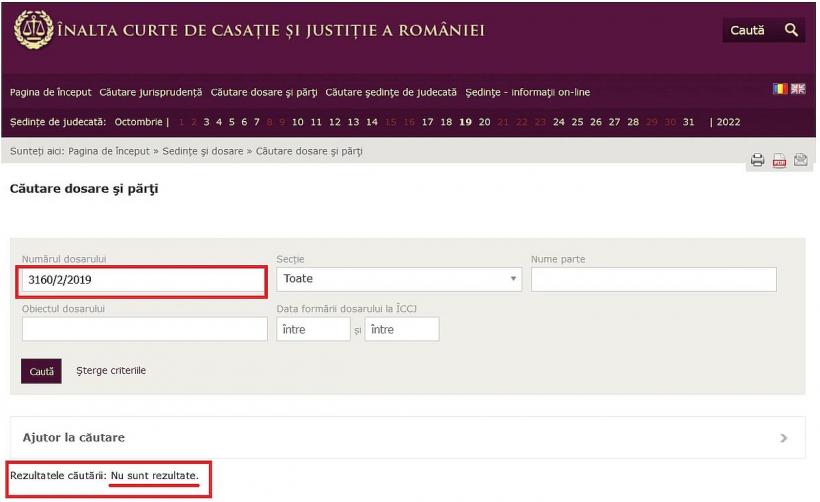Export page using the PDF icon
This screenshot has height=502, width=820.
click(x=779, y=160)
